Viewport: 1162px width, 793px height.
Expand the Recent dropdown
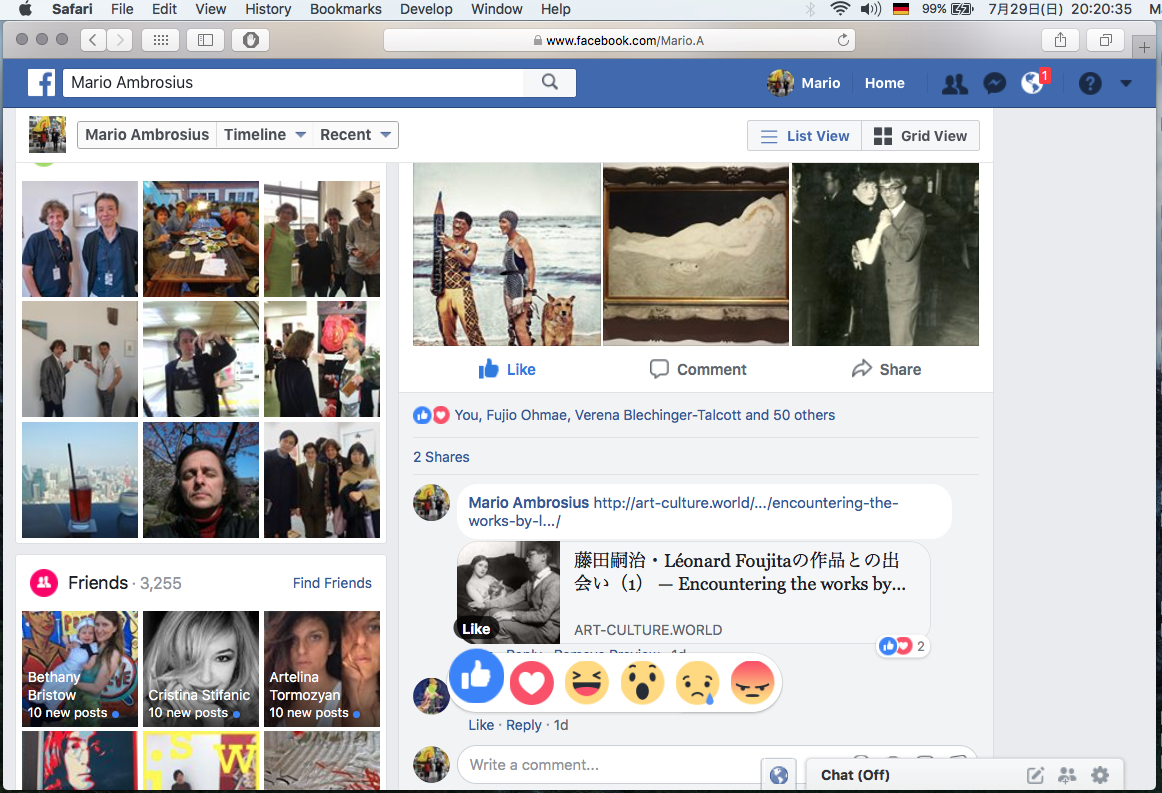(355, 135)
